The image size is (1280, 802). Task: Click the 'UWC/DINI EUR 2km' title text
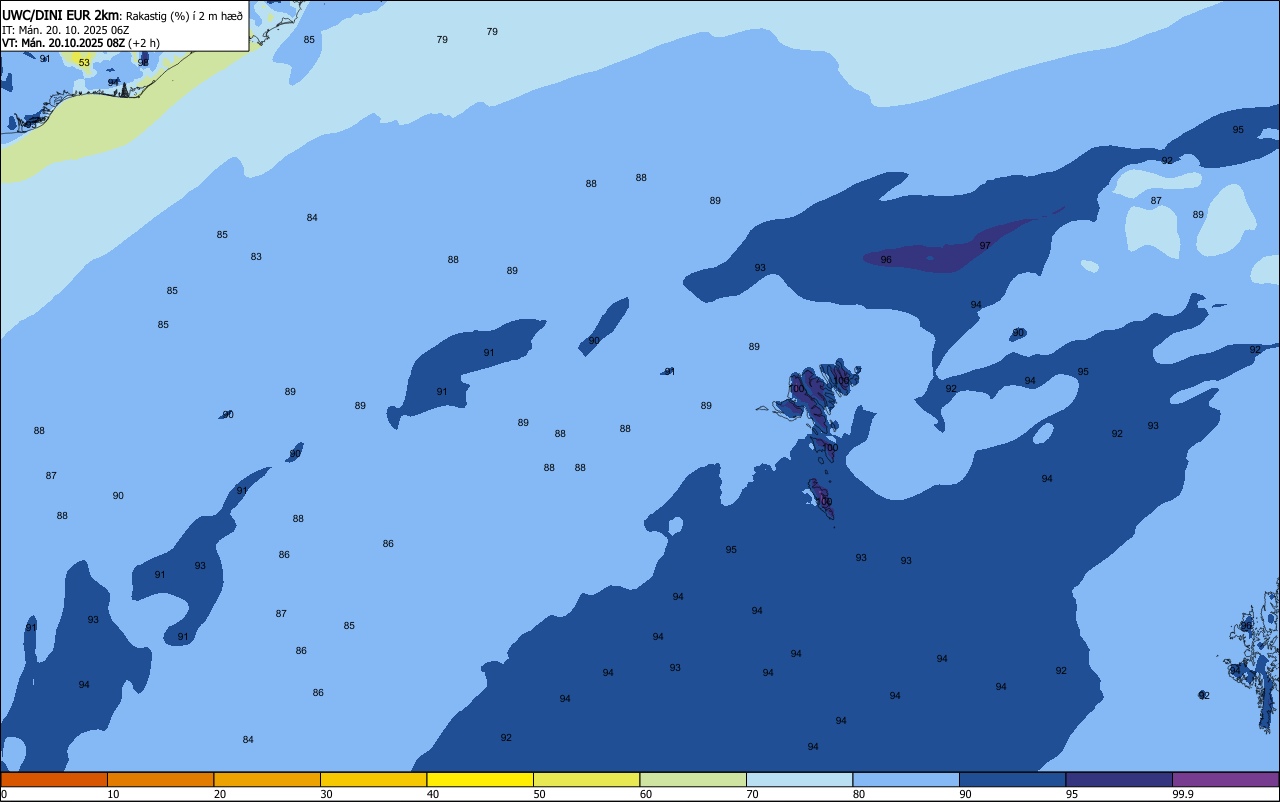[60, 14]
